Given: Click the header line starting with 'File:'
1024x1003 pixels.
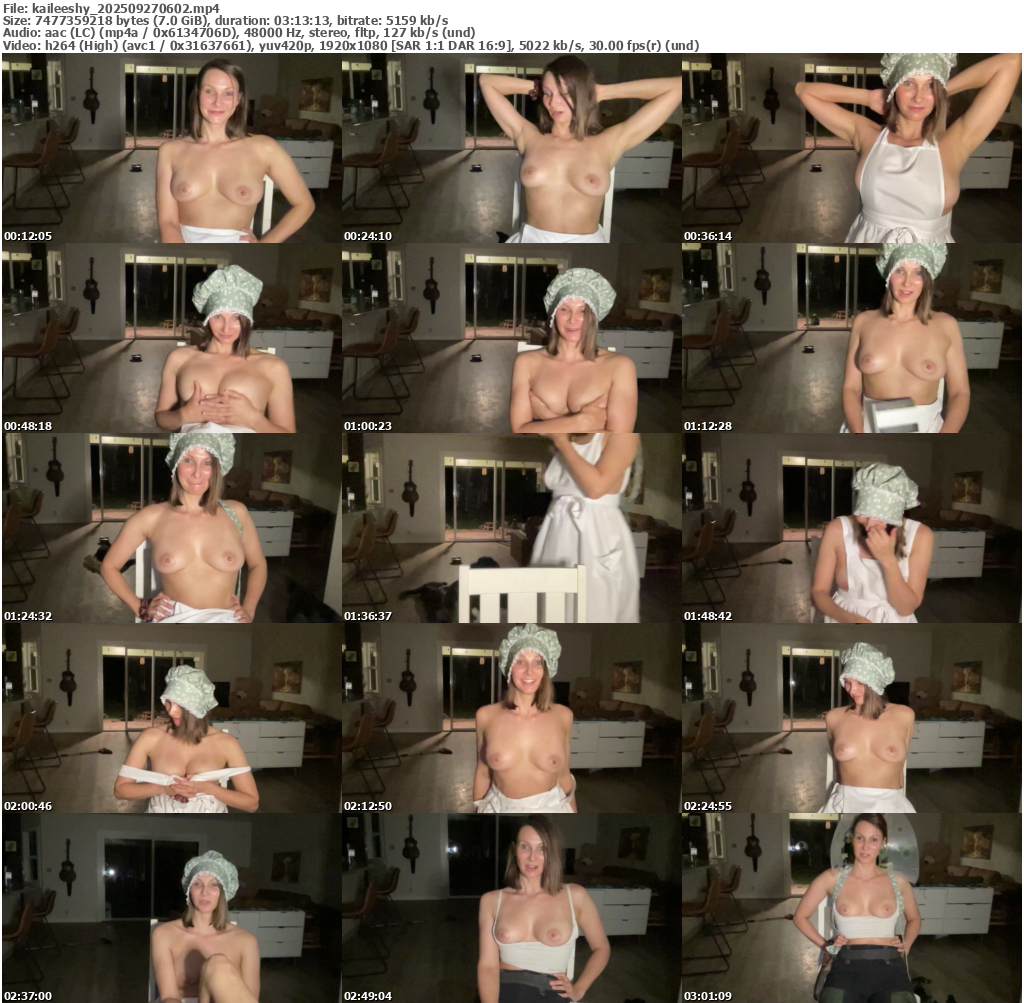Looking at the screenshot, I should (112, 8).
